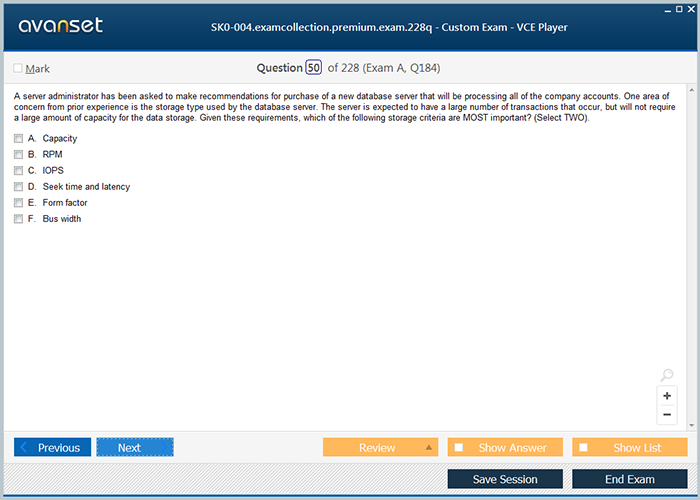Toggle the Show Answer button

click(x=505, y=448)
